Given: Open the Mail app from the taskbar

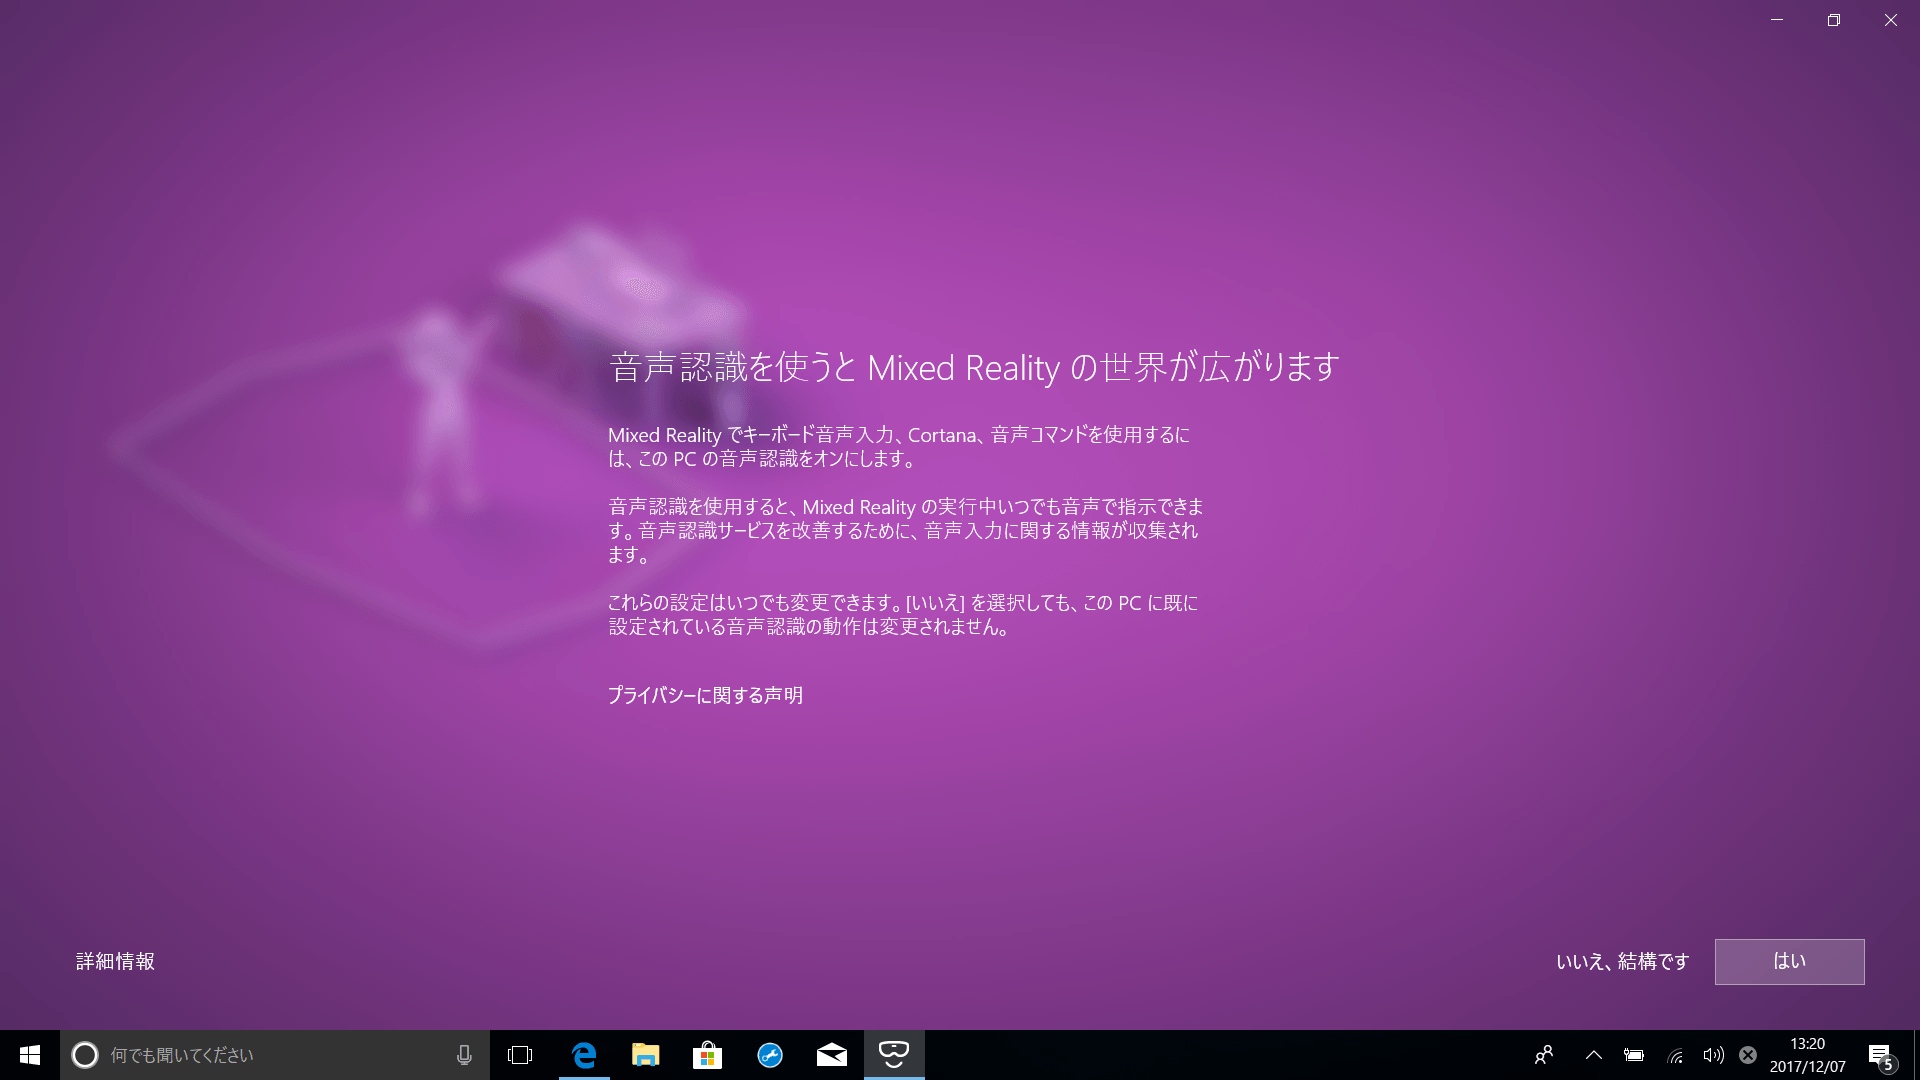Looking at the screenshot, I should tap(831, 1055).
